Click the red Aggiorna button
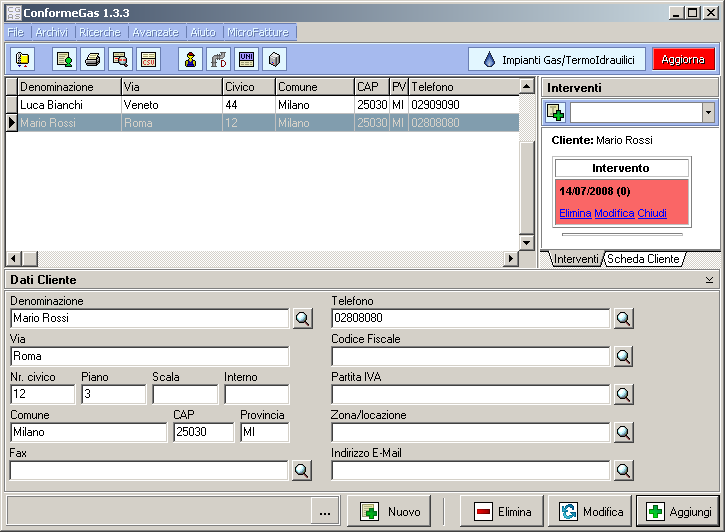 point(683,60)
